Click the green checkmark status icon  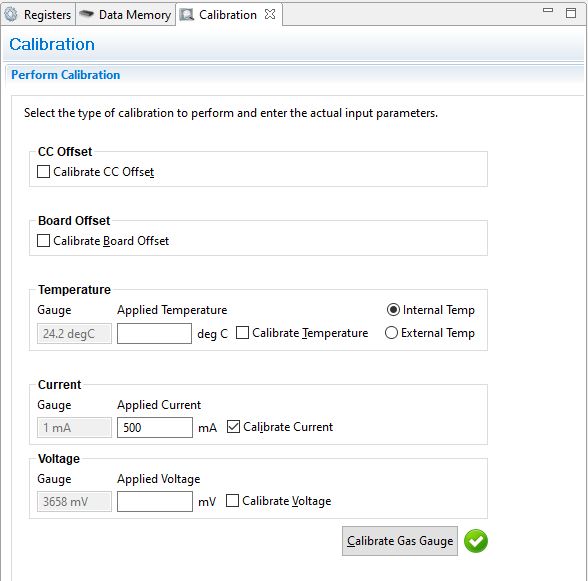(476, 541)
